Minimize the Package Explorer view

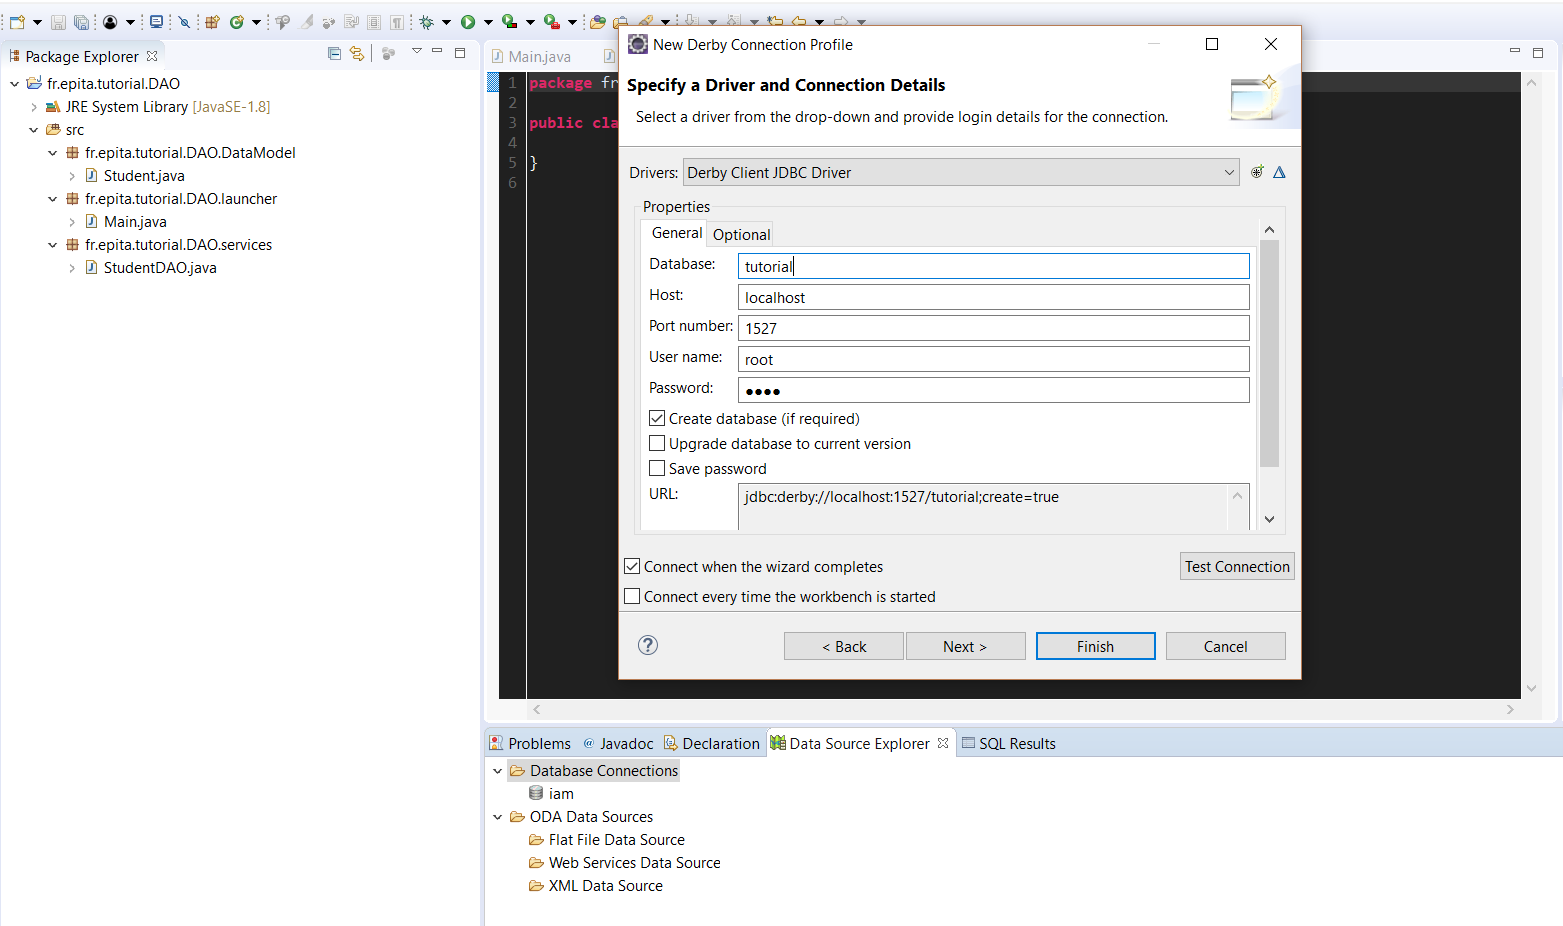pos(437,51)
